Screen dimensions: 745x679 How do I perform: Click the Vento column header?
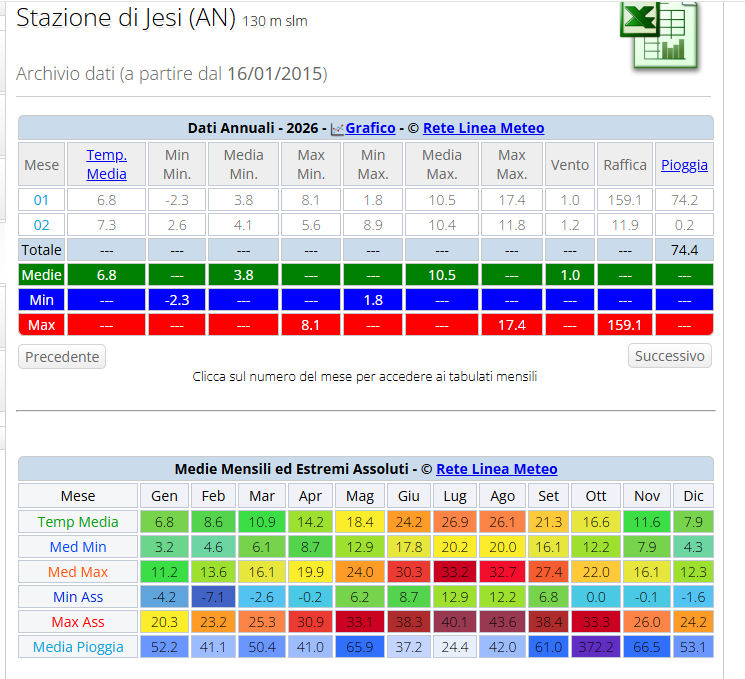tap(570, 165)
